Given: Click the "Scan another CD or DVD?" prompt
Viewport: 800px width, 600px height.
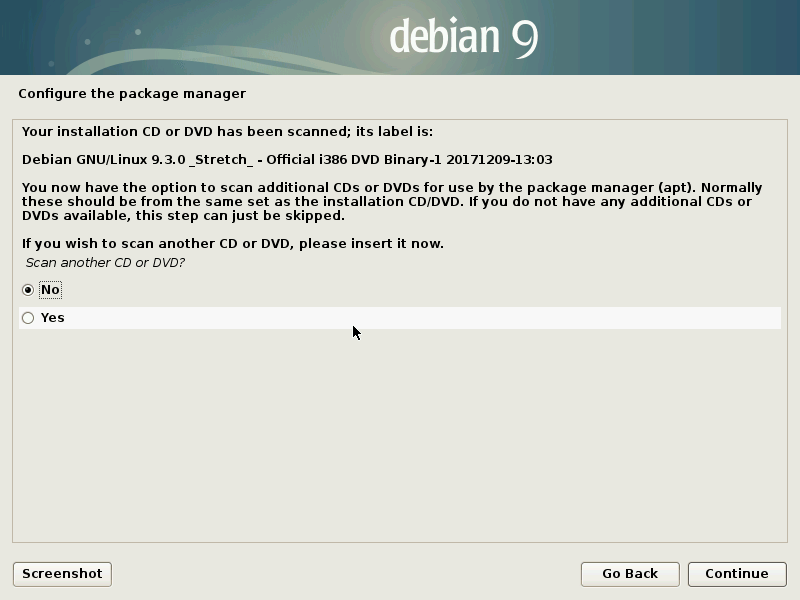Looking at the screenshot, I should point(105,263).
